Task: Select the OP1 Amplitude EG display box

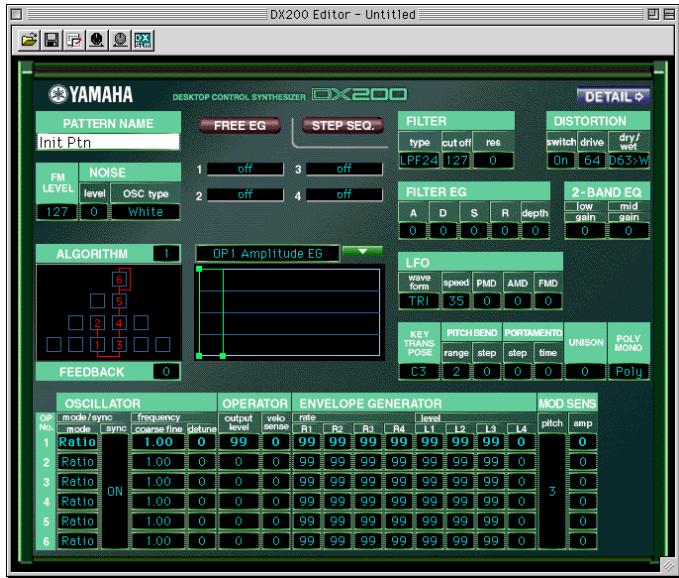Action: click(267, 253)
